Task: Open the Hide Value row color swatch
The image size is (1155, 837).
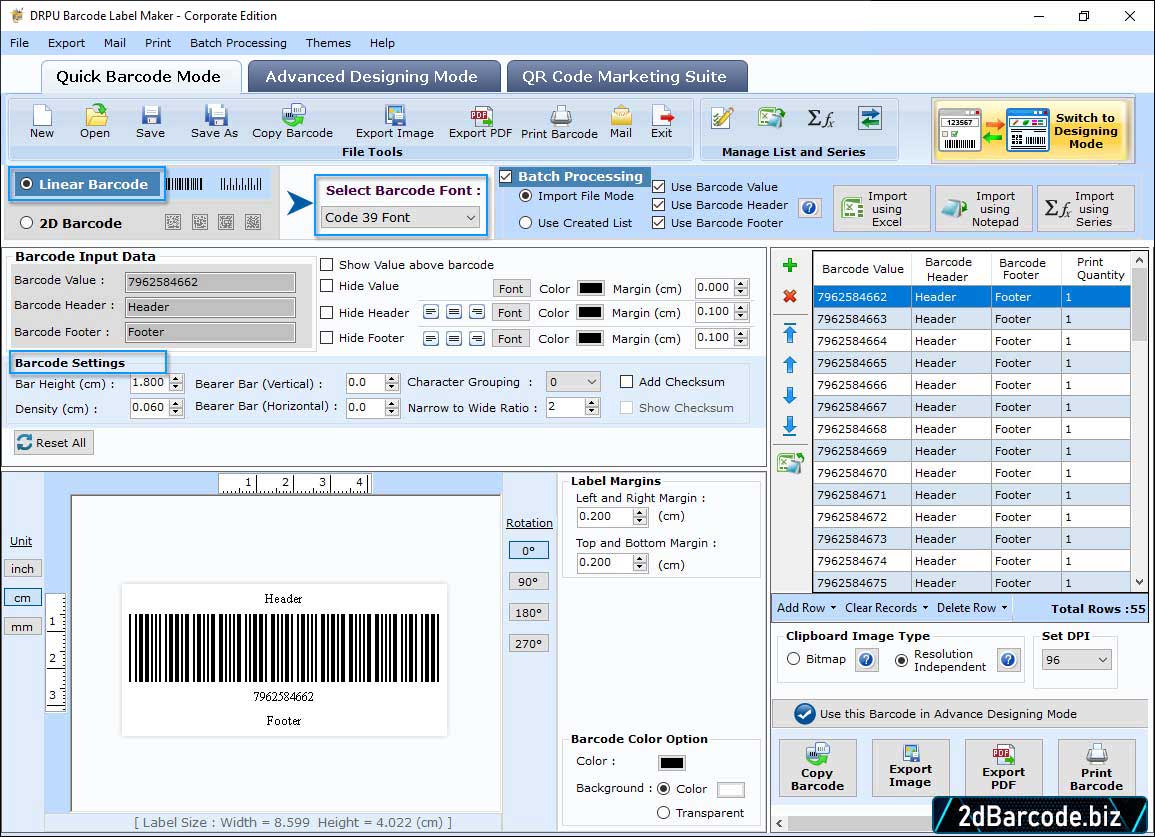Action: coord(591,288)
